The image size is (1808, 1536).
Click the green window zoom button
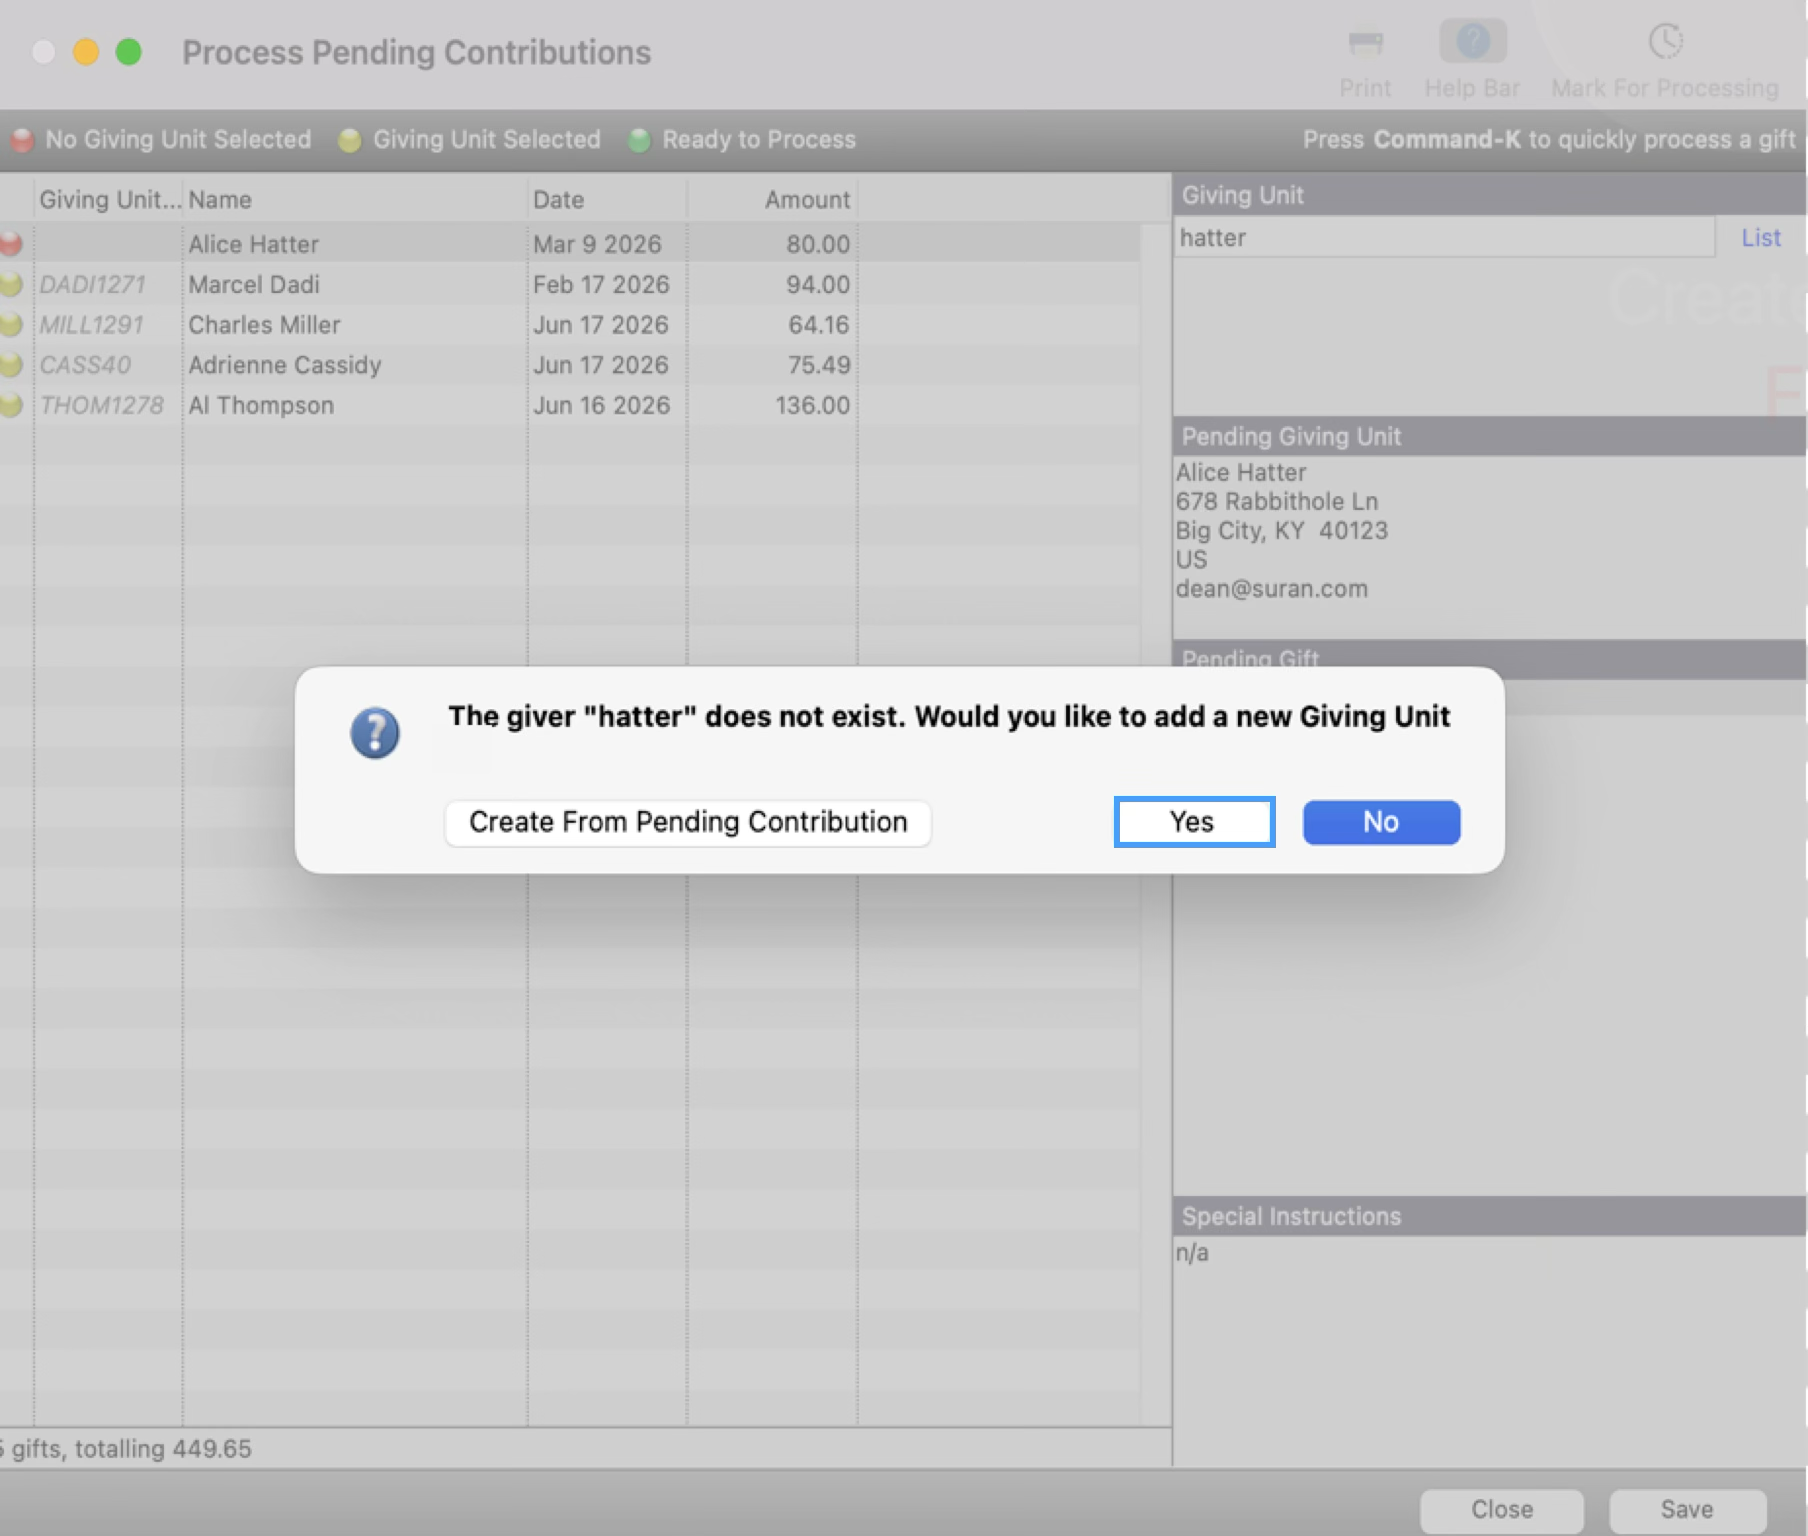point(128,51)
